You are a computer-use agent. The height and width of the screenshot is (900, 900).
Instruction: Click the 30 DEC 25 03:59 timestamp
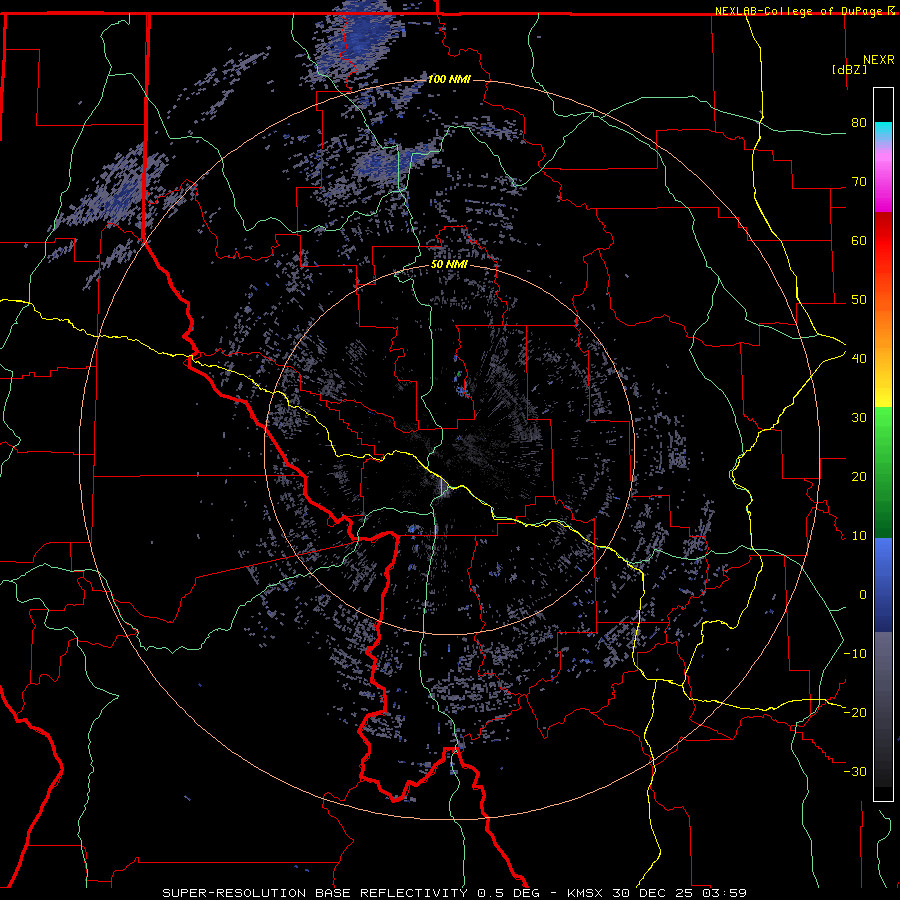click(681, 893)
